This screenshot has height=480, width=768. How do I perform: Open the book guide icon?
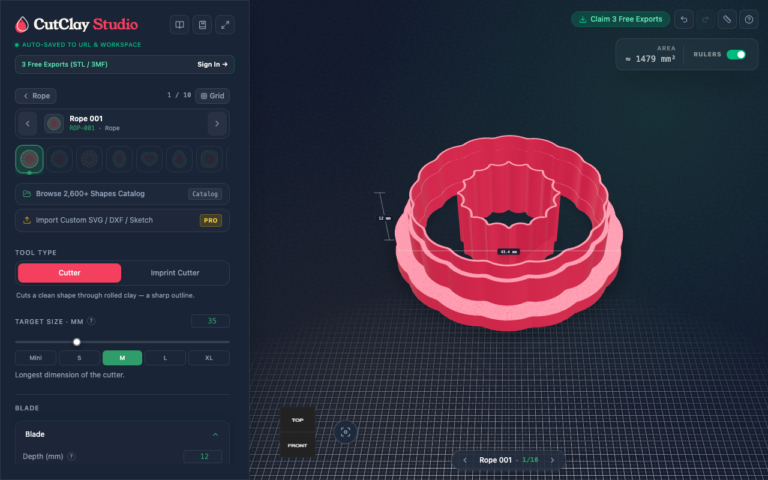click(180, 25)
